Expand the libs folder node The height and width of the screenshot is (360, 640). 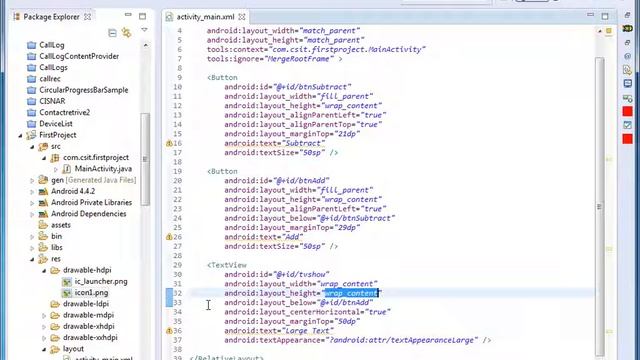pos(32,248)
